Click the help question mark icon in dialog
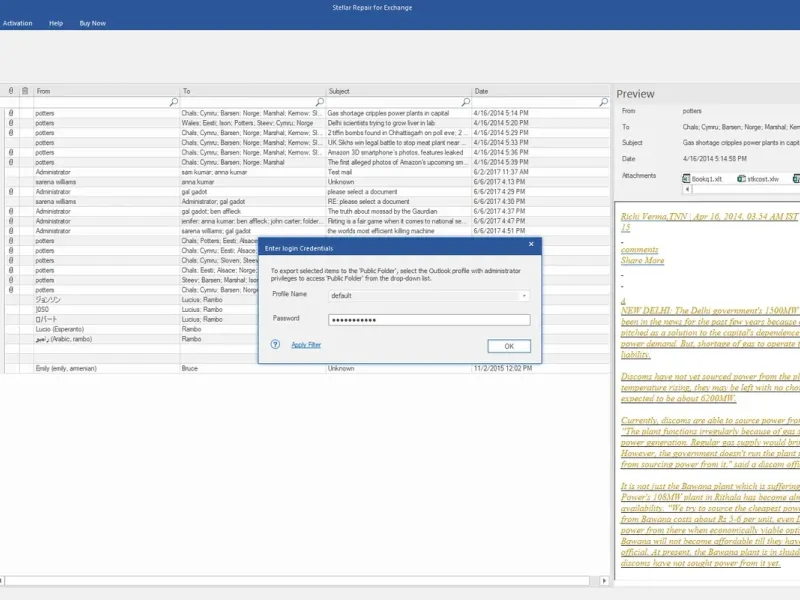800x600 pixels. point(275,344)
